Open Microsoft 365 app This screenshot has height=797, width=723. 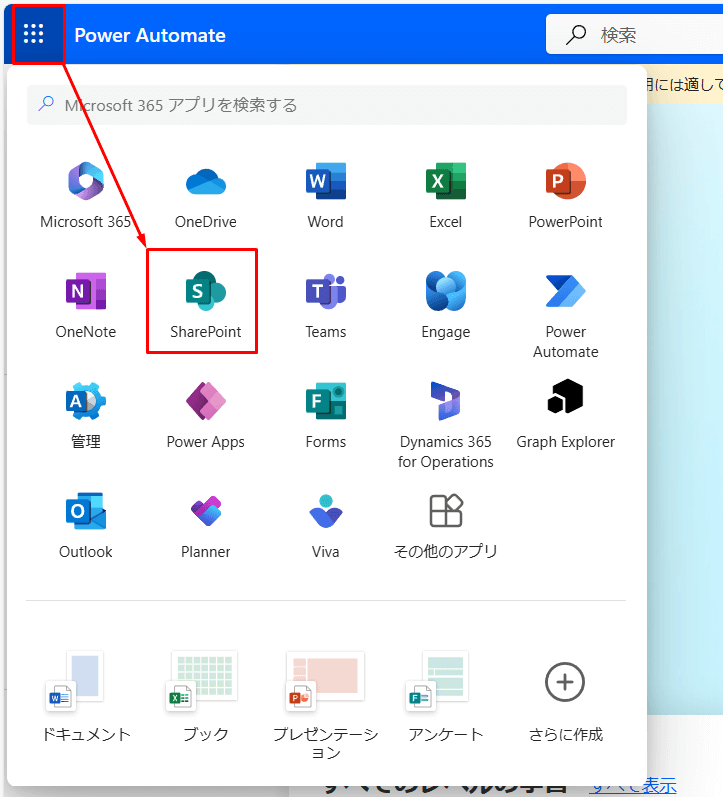tap(86, 195)
